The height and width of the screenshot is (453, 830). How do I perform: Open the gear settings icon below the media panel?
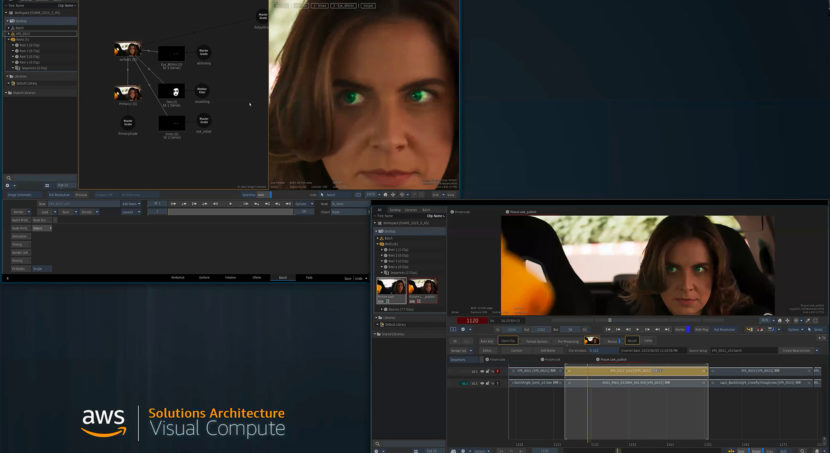coord(9,185)
